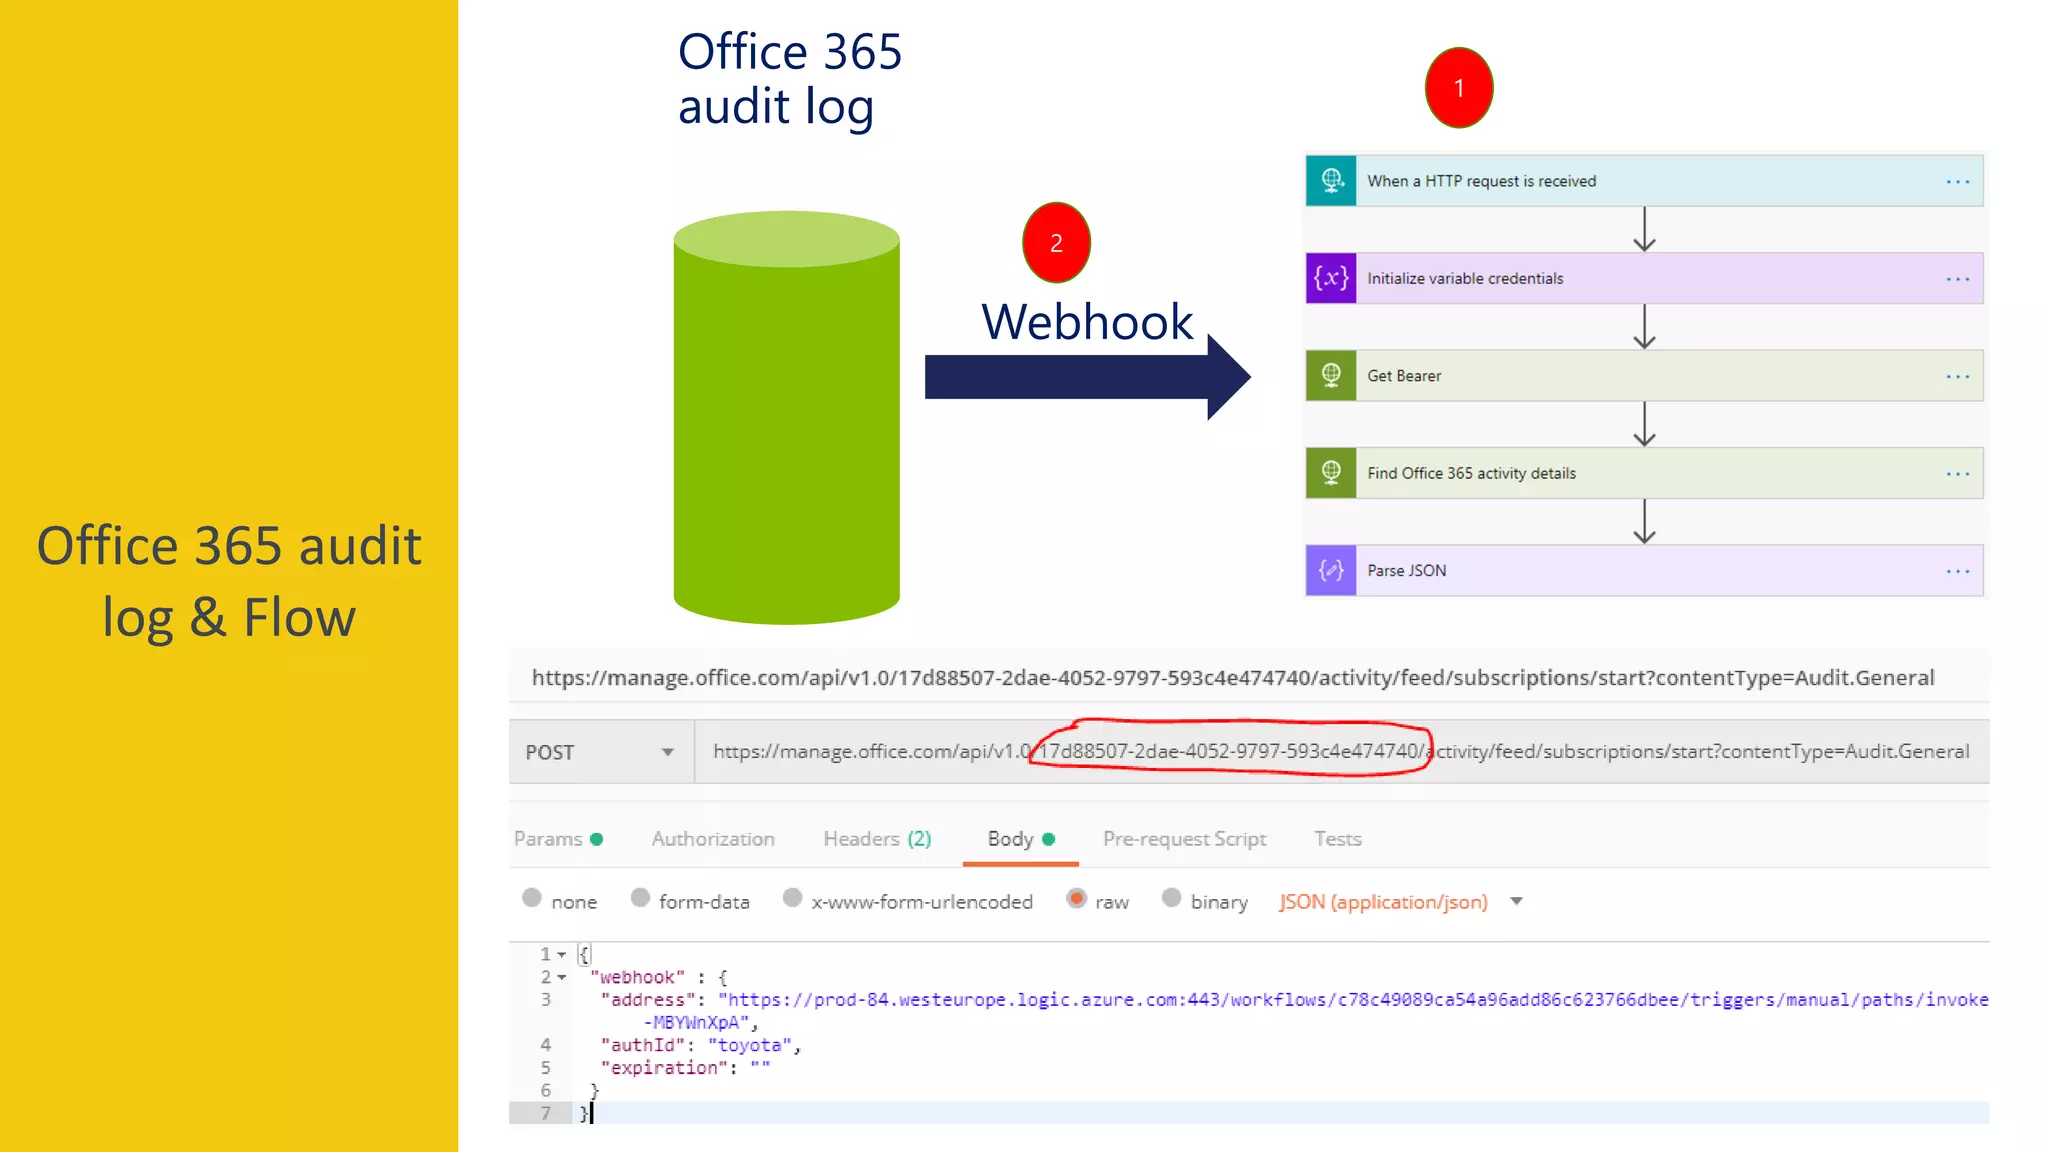Click the "authId": "toyota" line
This screenshot has width=2048, height=1152.
click(700, 1046)
